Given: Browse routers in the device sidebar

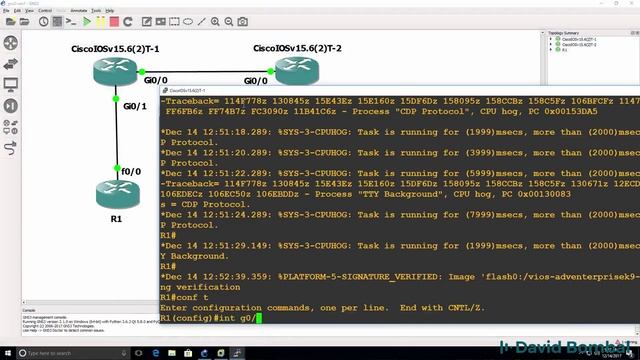Looking at the screenshot, I should pos(11,43).
